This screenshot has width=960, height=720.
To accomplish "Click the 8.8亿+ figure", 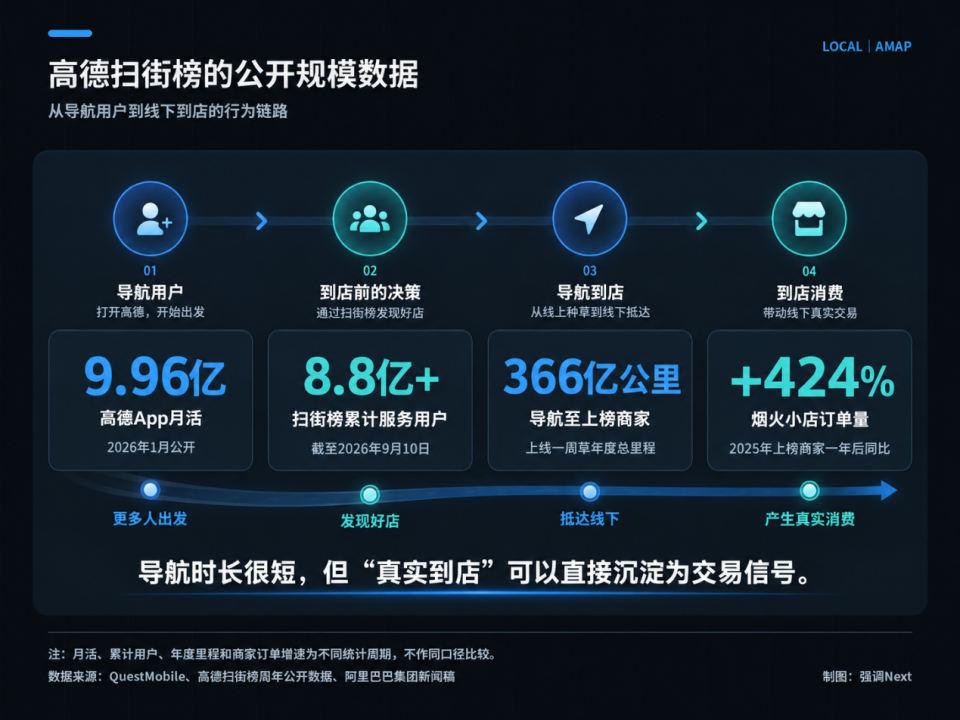I will [x=372, y=377].
